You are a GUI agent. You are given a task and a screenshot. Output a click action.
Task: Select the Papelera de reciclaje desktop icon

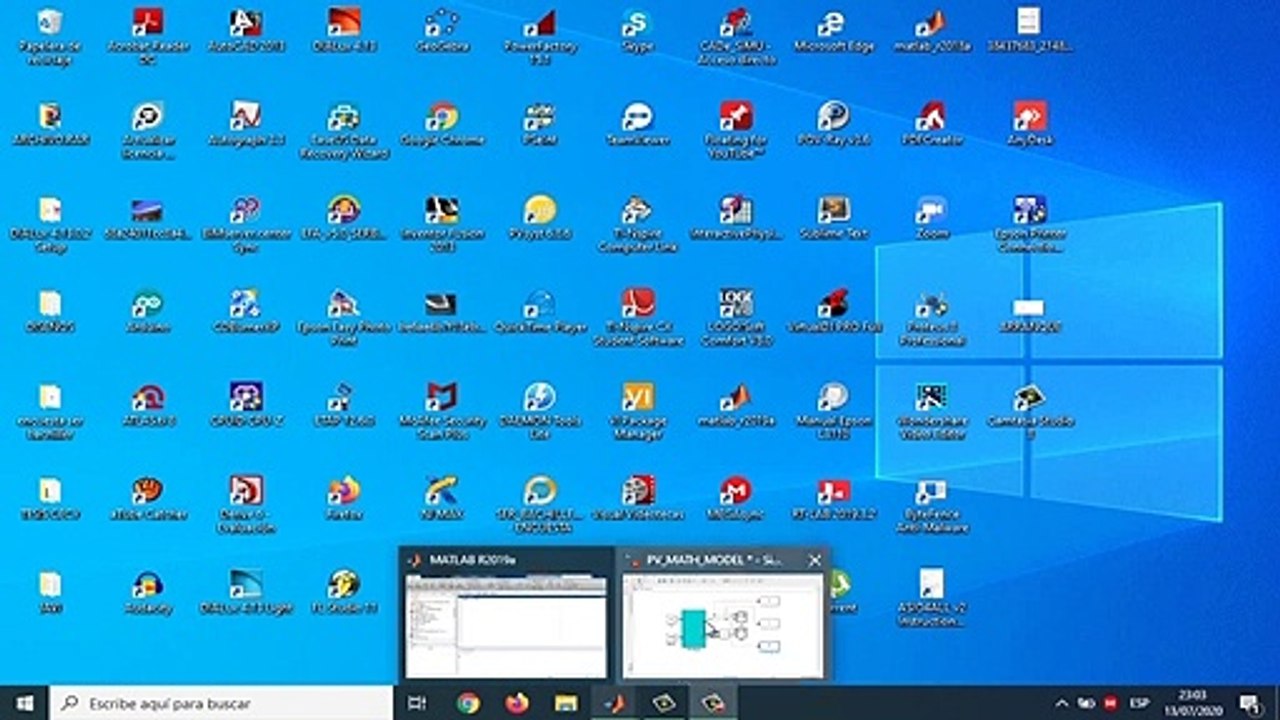tap(49, 35)
